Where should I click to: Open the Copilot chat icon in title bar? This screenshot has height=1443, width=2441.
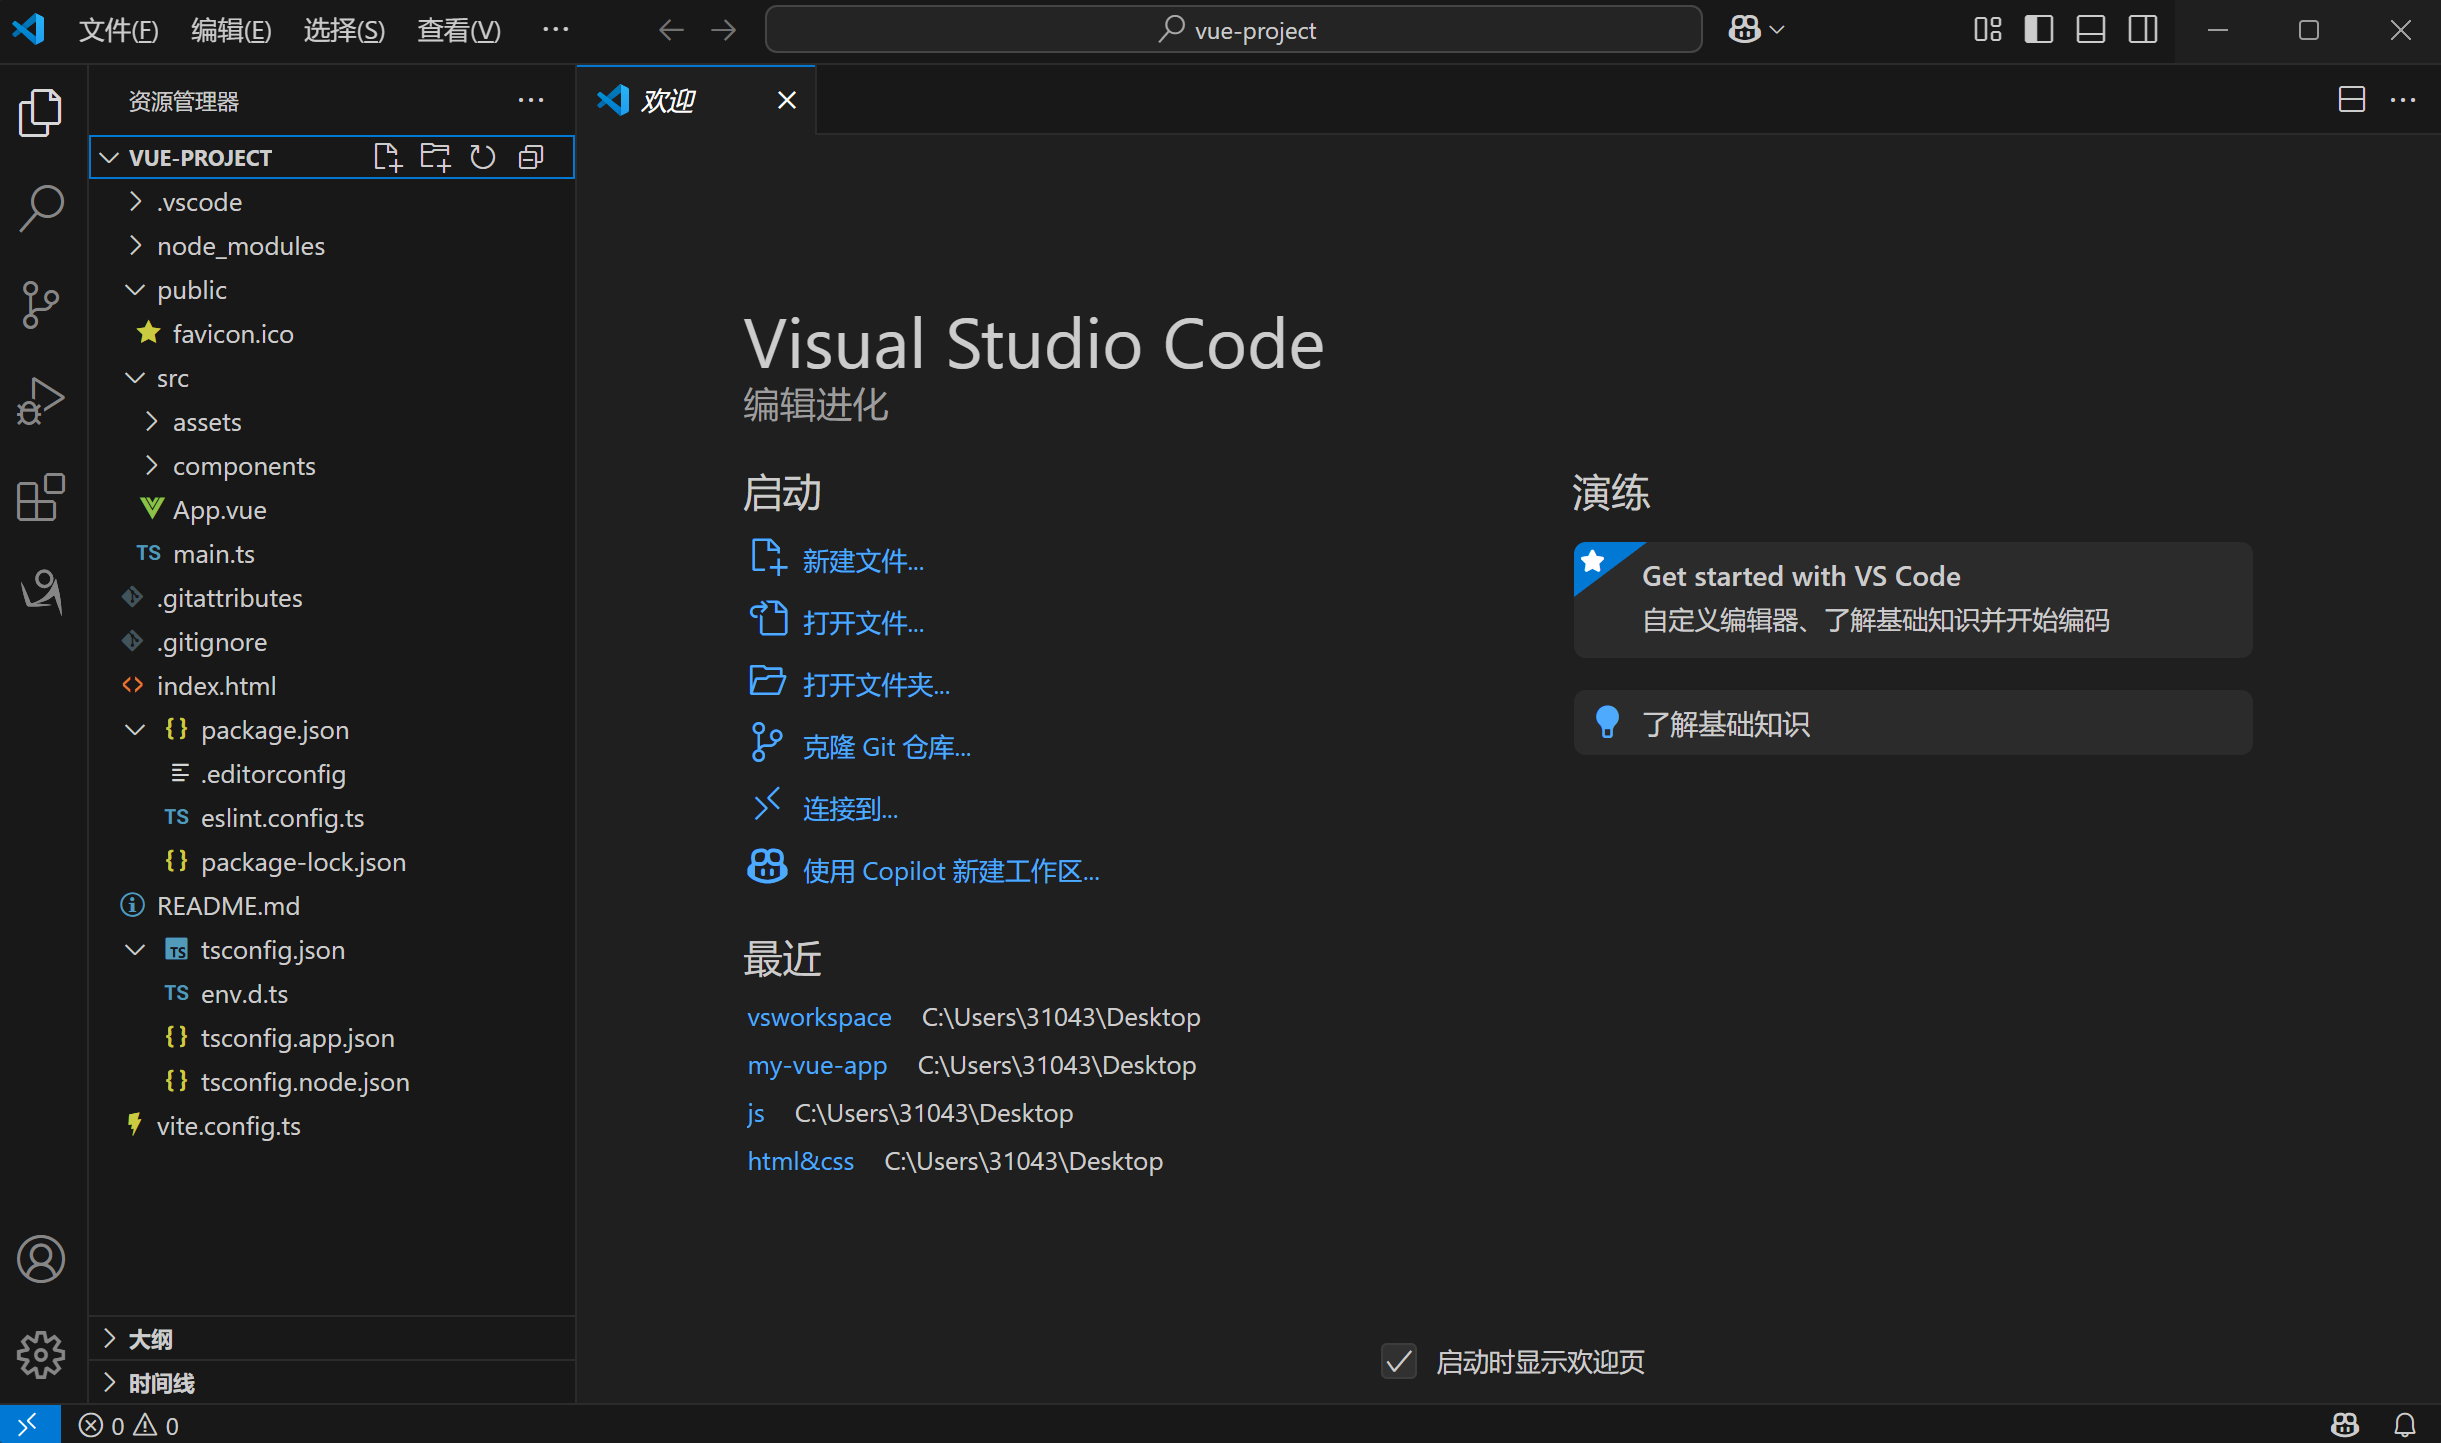(1744, 30)
